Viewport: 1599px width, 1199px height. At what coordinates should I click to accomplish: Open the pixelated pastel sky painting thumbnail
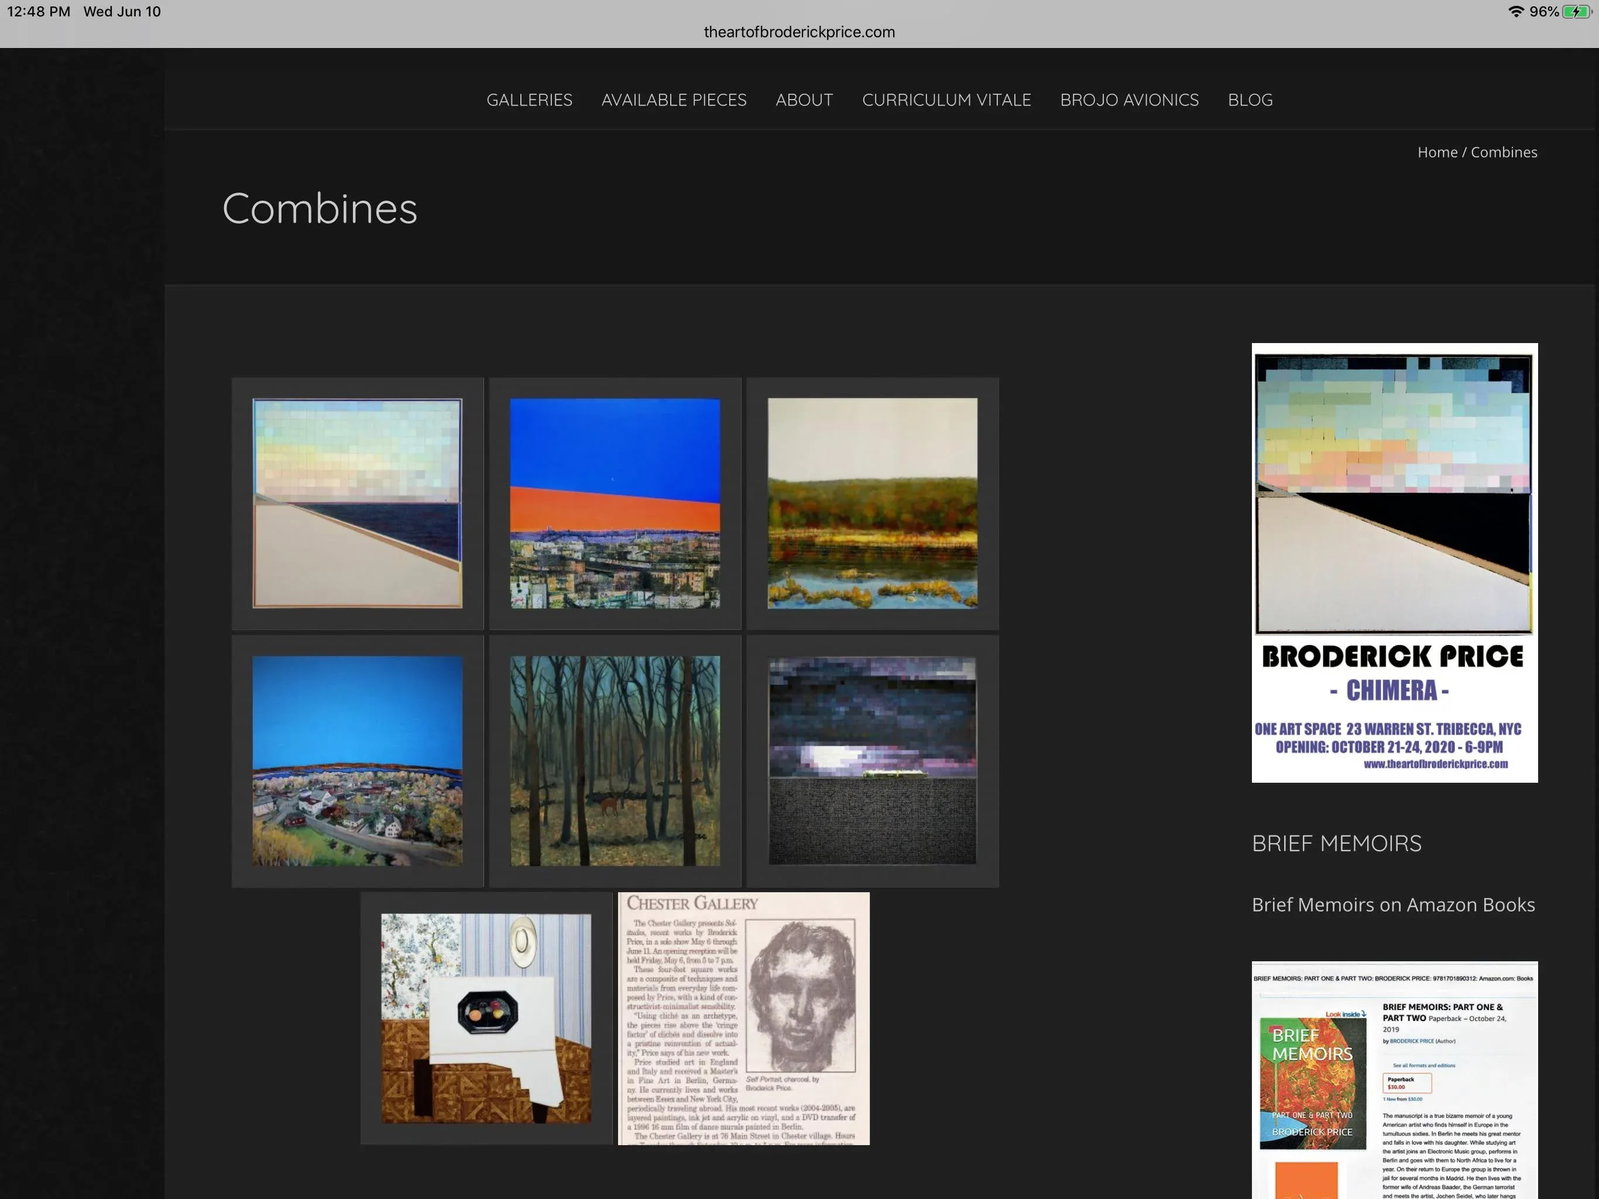[357, 503]
